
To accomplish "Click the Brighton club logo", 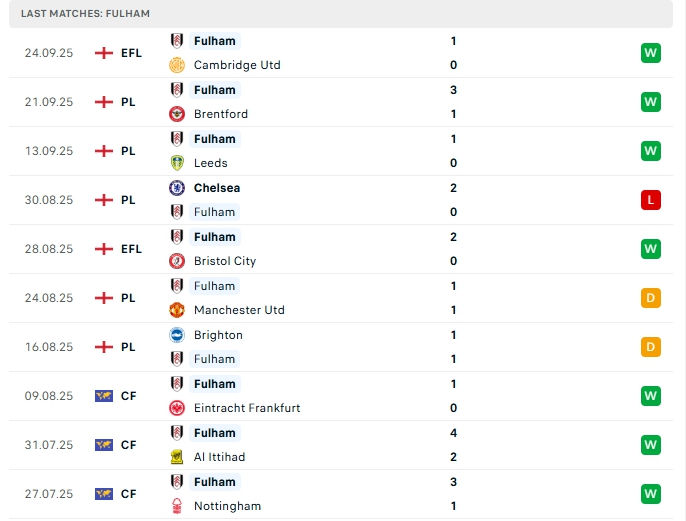I will coord(177,335).
